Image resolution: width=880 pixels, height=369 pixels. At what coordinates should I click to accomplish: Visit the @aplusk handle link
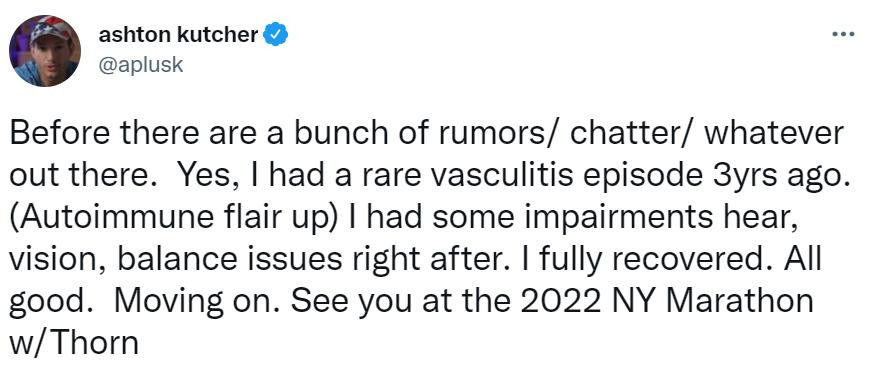(141, 65)
